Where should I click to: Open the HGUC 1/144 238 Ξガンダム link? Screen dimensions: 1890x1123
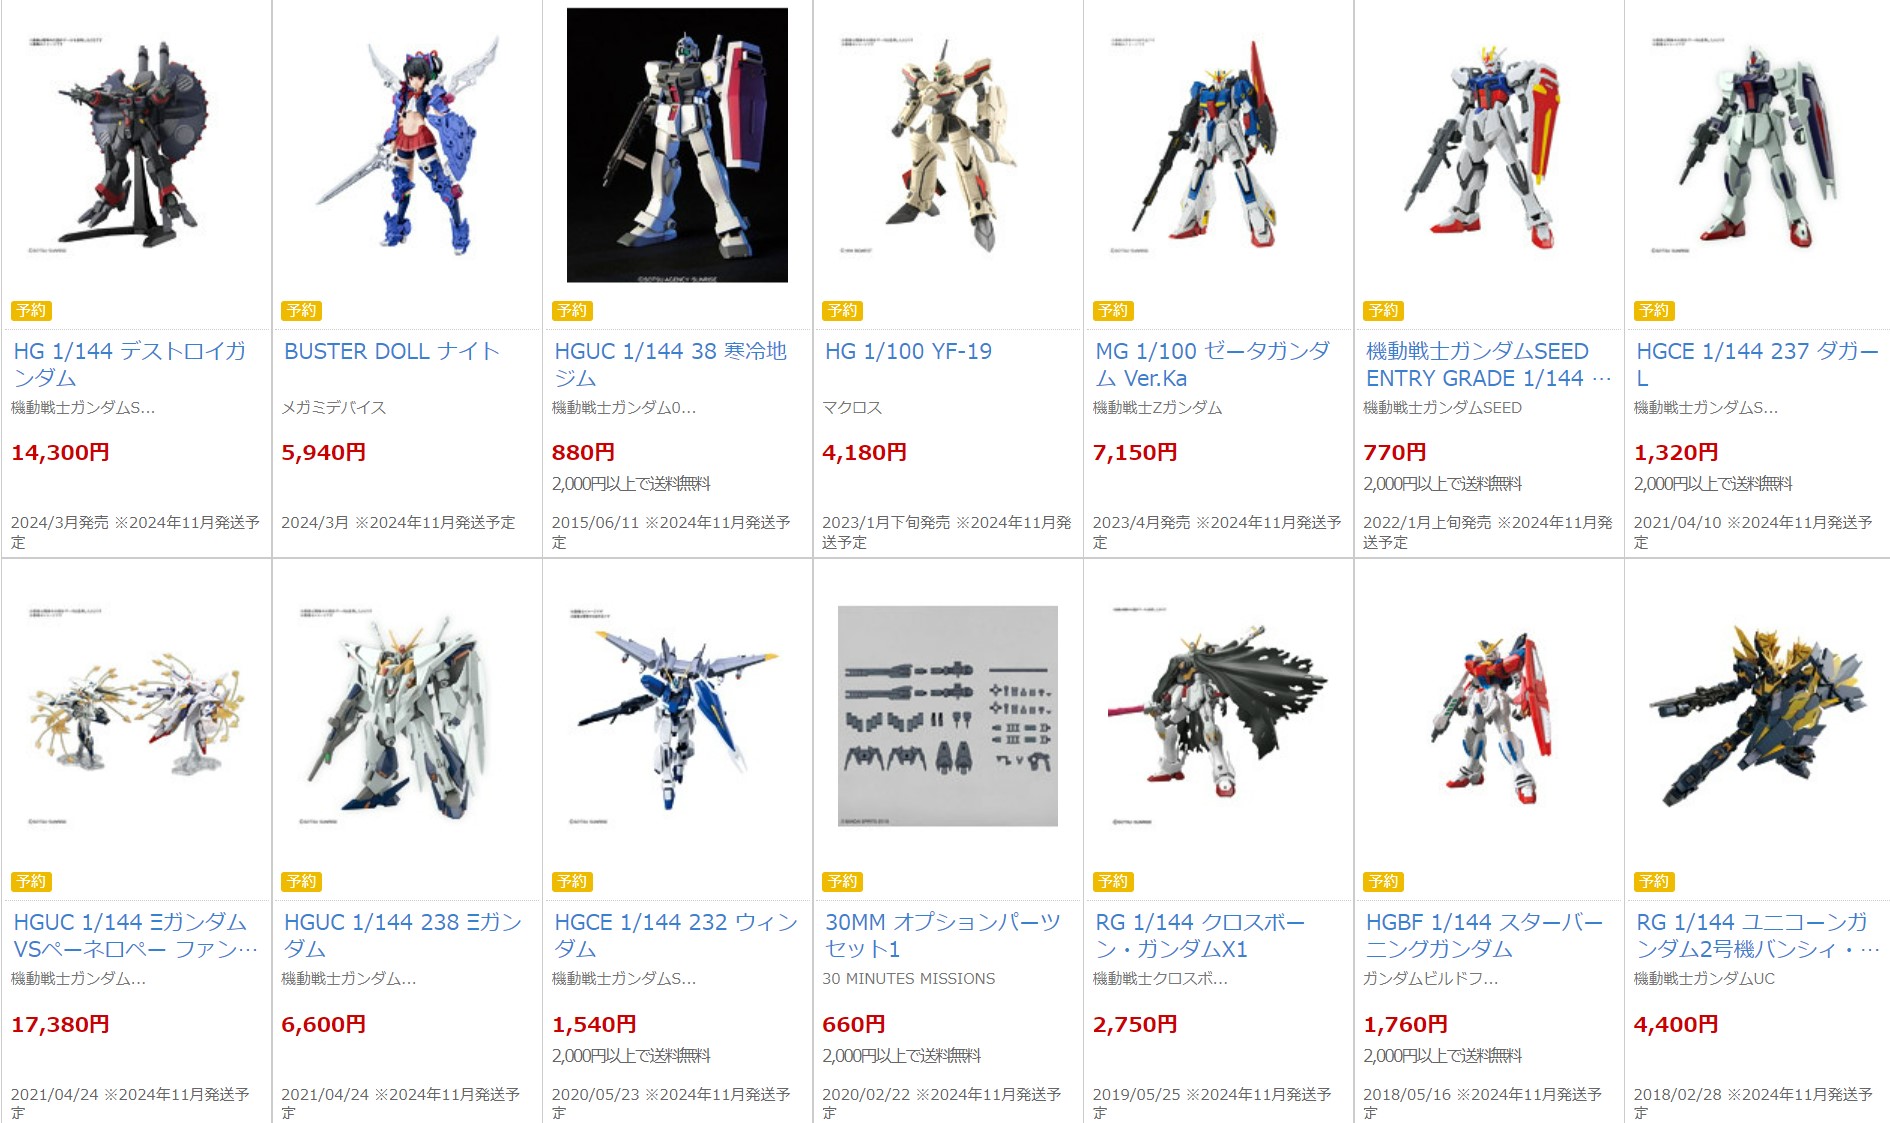(x=403, y=935)
